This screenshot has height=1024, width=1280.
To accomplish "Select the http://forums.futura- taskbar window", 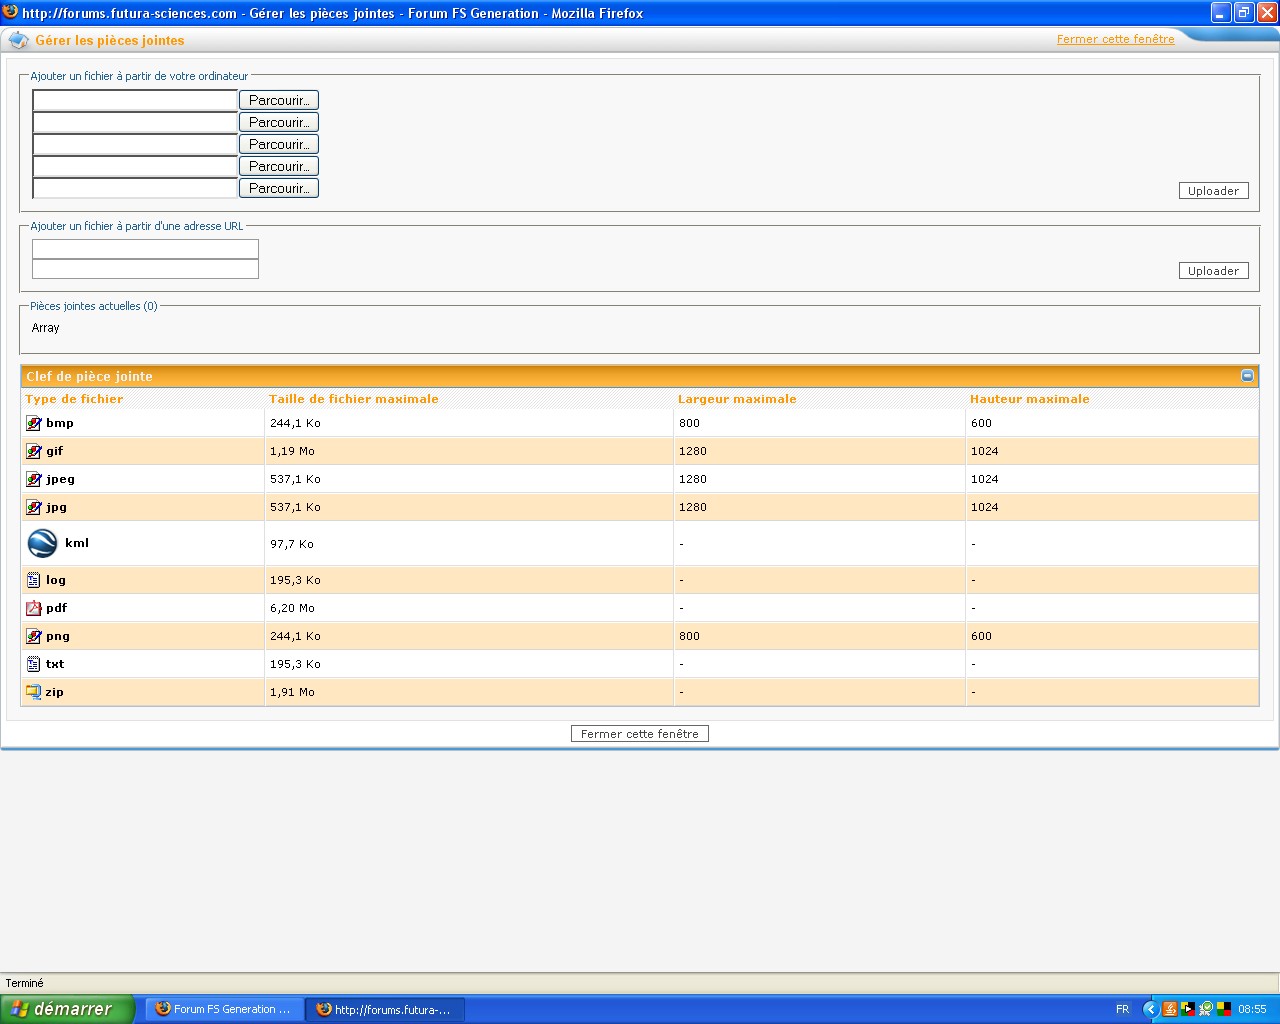I will (386, 1009).
